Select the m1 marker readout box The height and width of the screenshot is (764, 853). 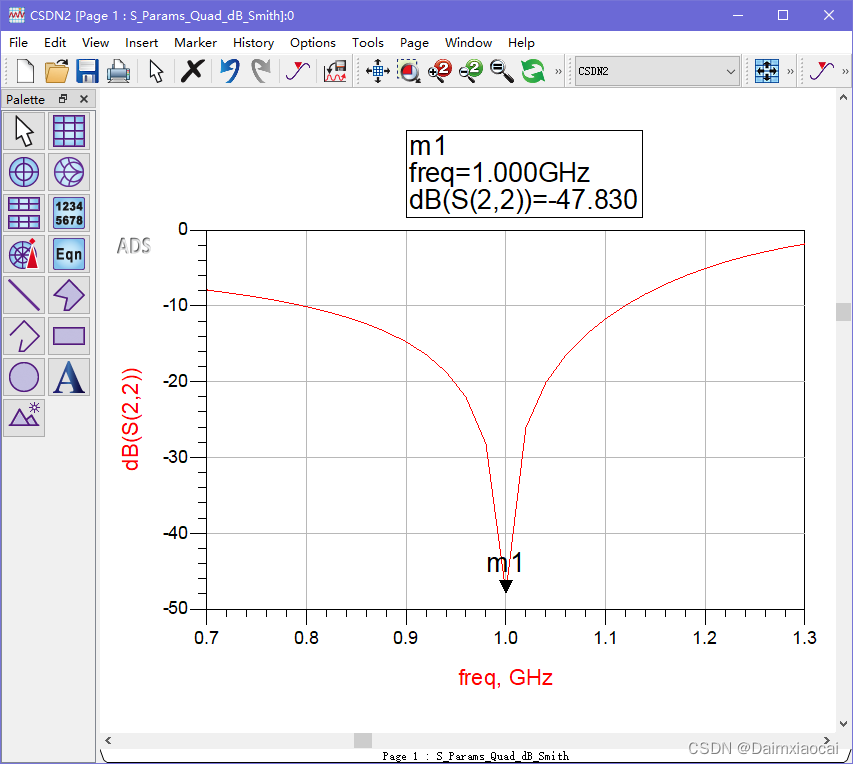524,174
